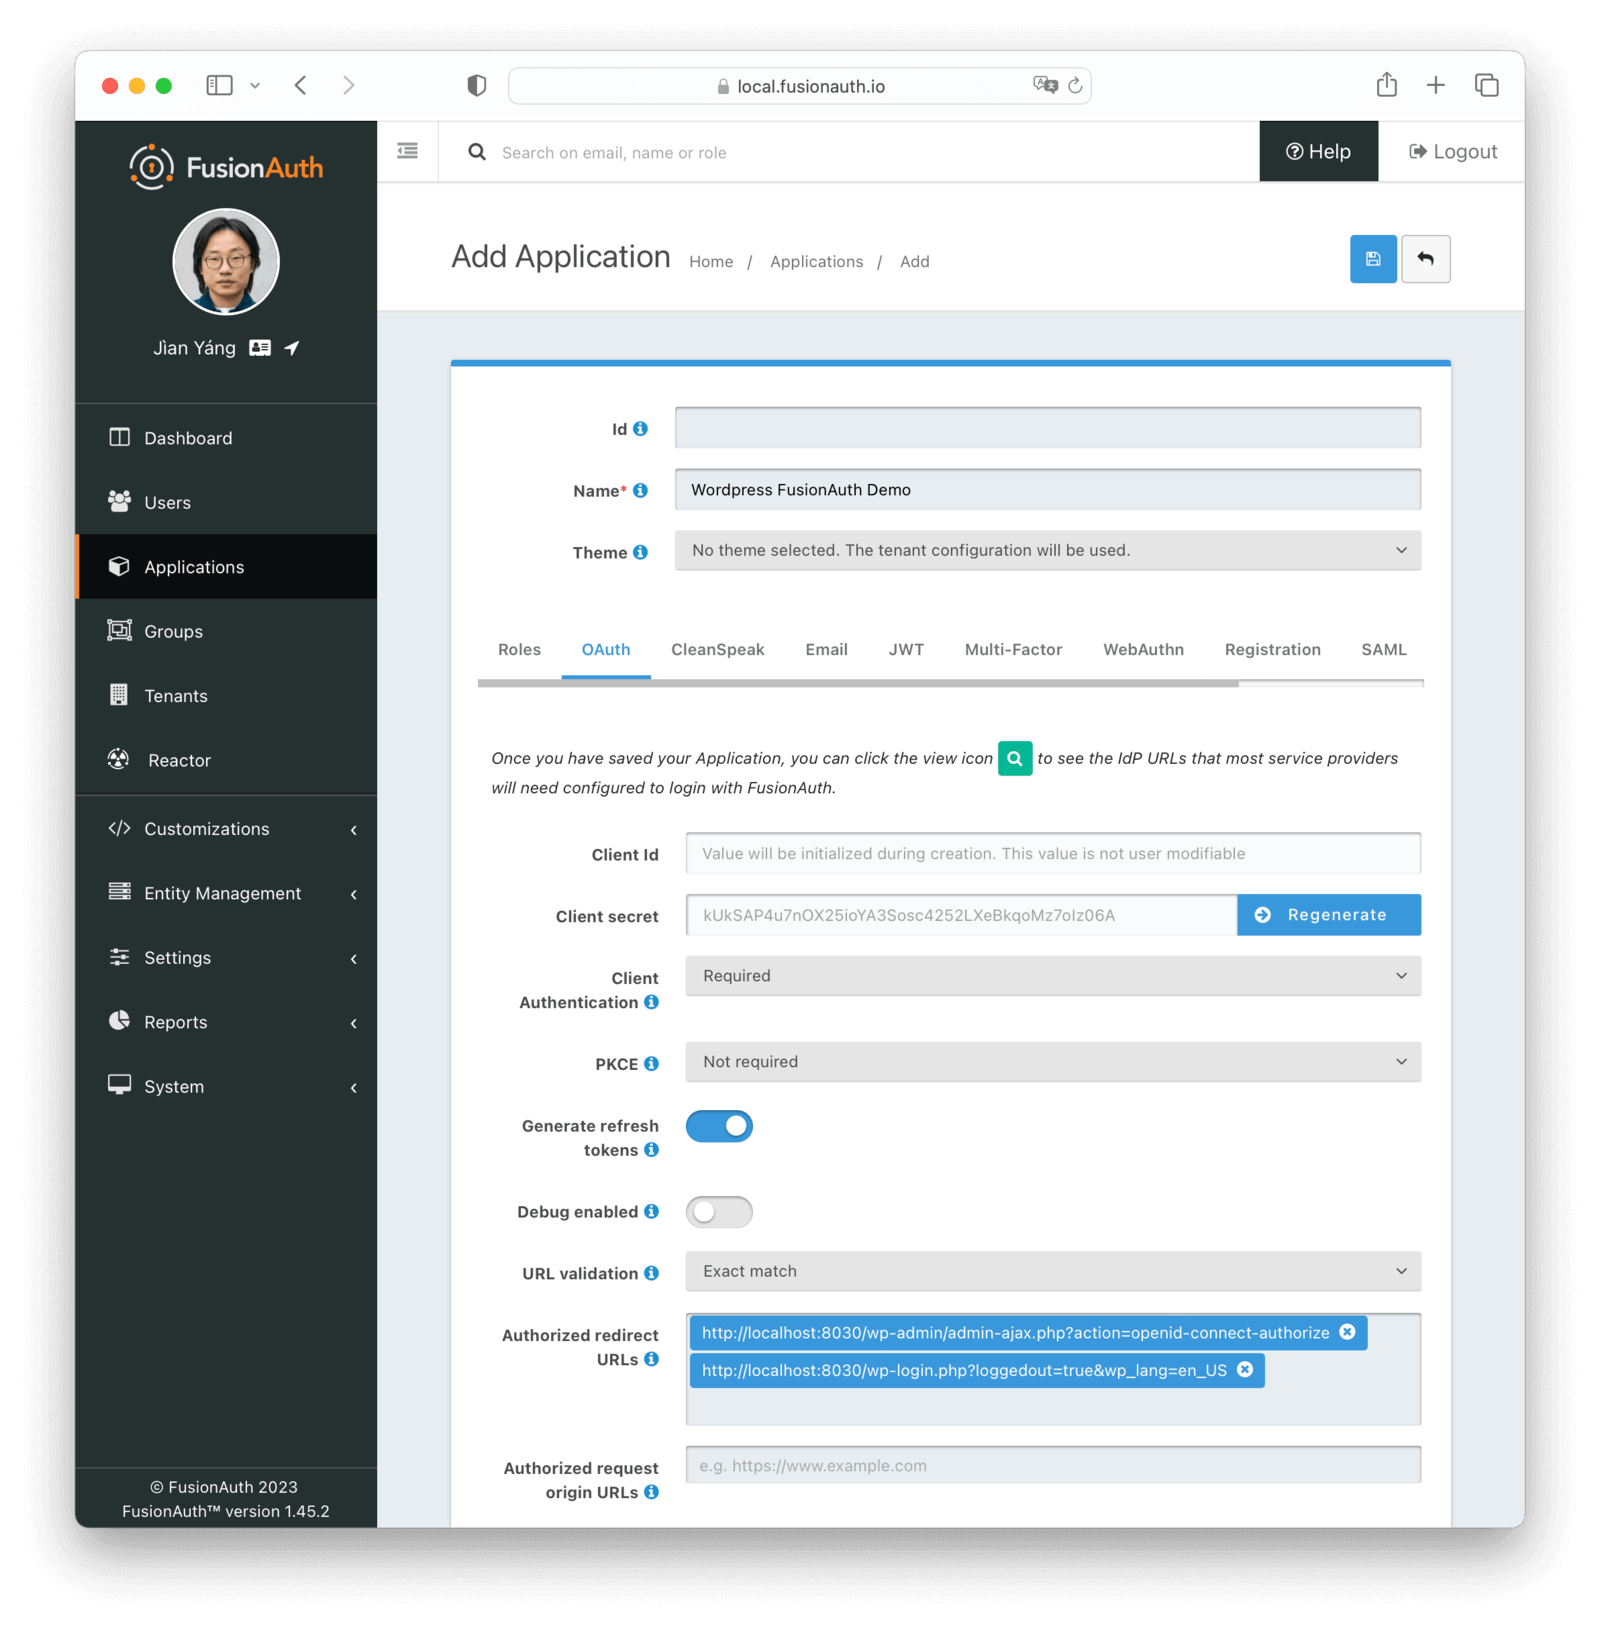Viewport: 1600px width, 1627px height.
Task: Open the user card icon beside Jian Yáng
Action: point(260,348)
